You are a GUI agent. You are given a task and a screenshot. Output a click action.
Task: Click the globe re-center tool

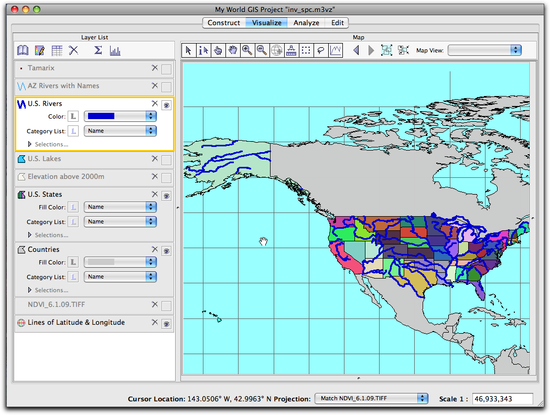pos(276,51)
